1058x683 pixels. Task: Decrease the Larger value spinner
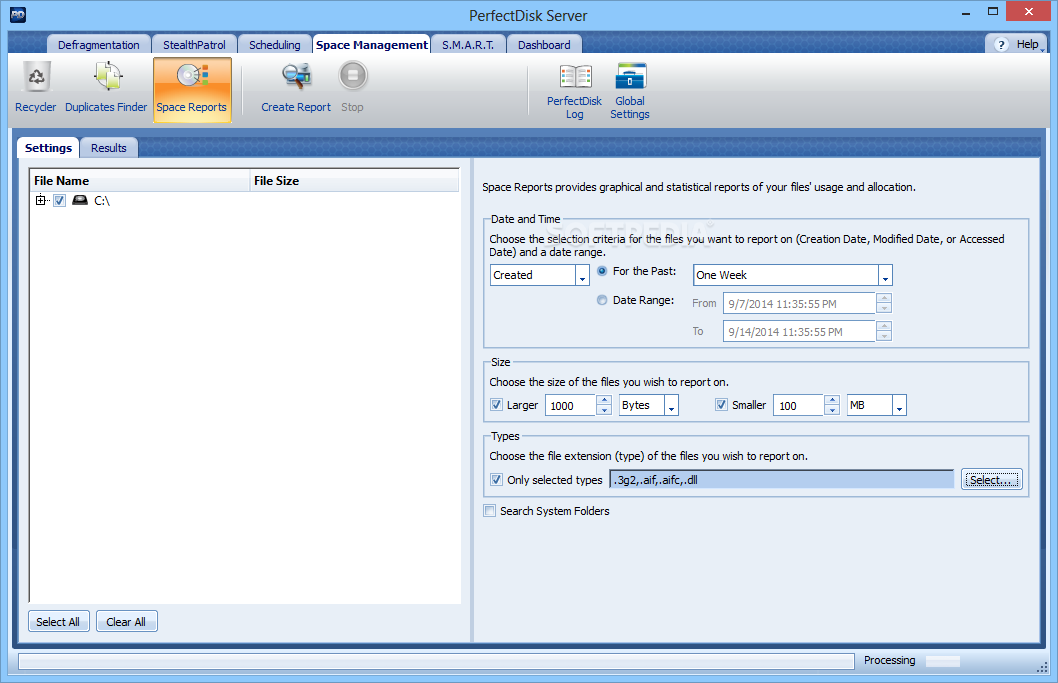pos(605,410)
